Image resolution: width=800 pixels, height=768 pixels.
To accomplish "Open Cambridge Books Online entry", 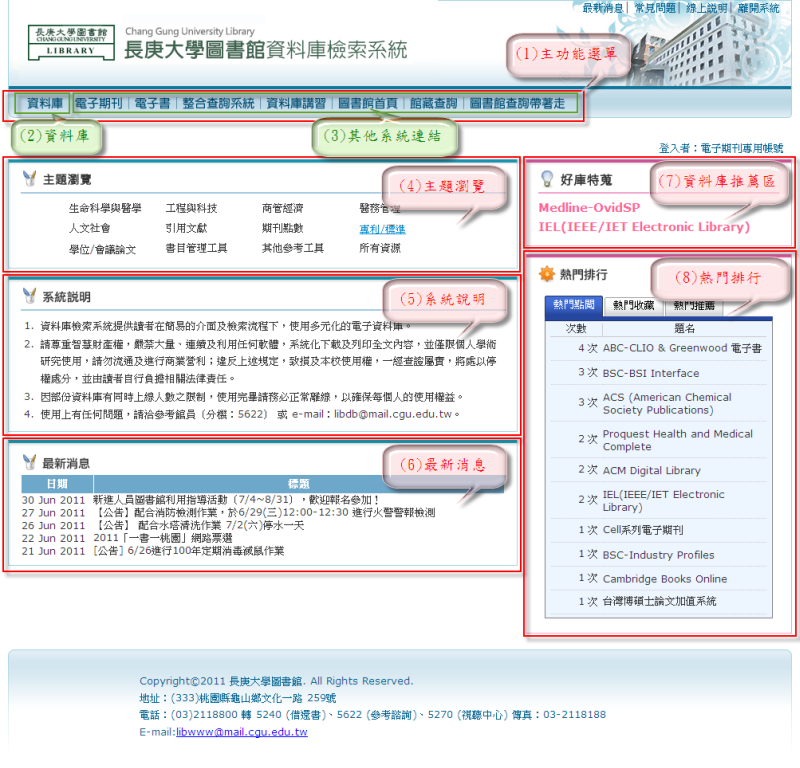I will pos(665,579).
